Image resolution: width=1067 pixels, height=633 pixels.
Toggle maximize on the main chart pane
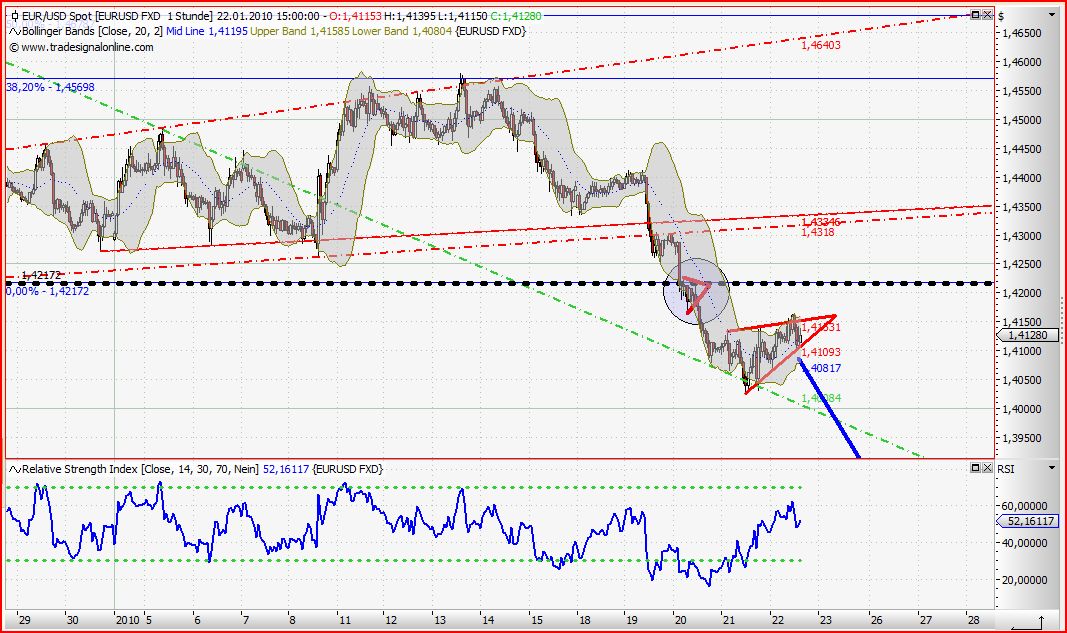pyautogui.click(x=975, y=14)
